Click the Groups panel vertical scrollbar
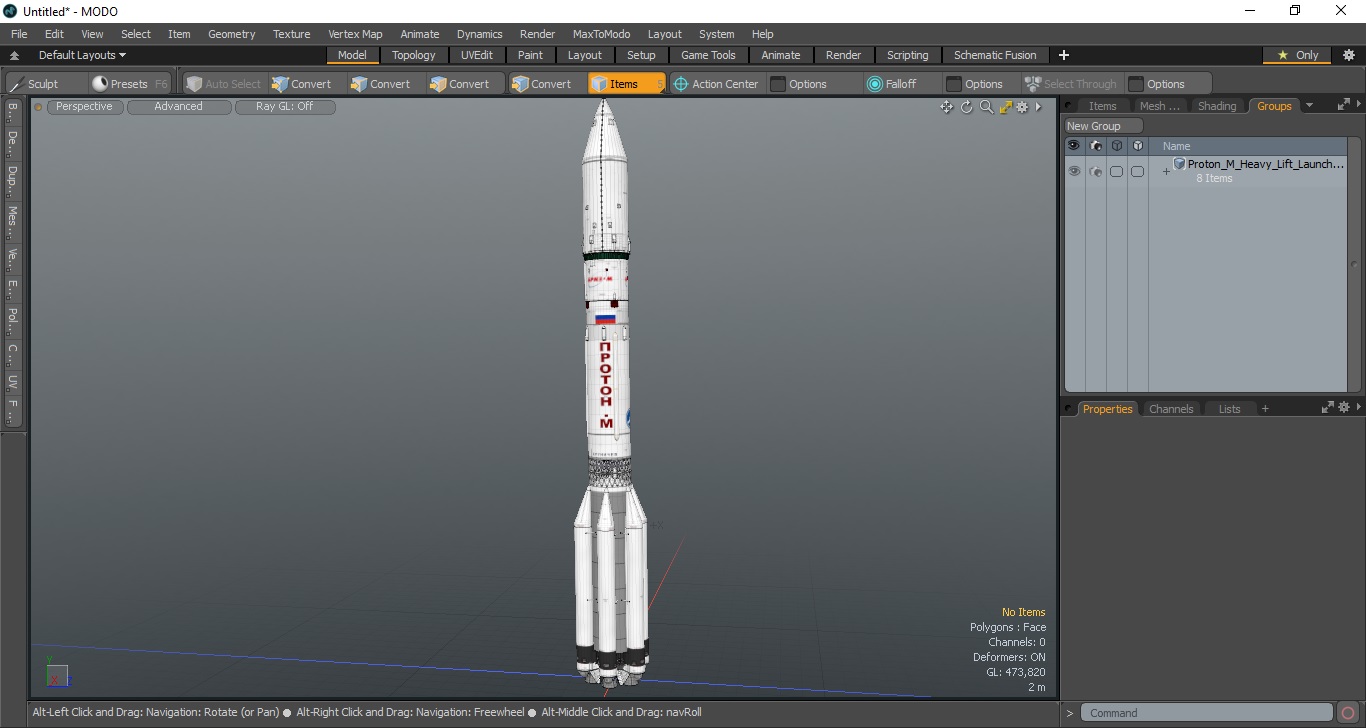This screenshot has width=1366, height=728. click(1353, 265)
